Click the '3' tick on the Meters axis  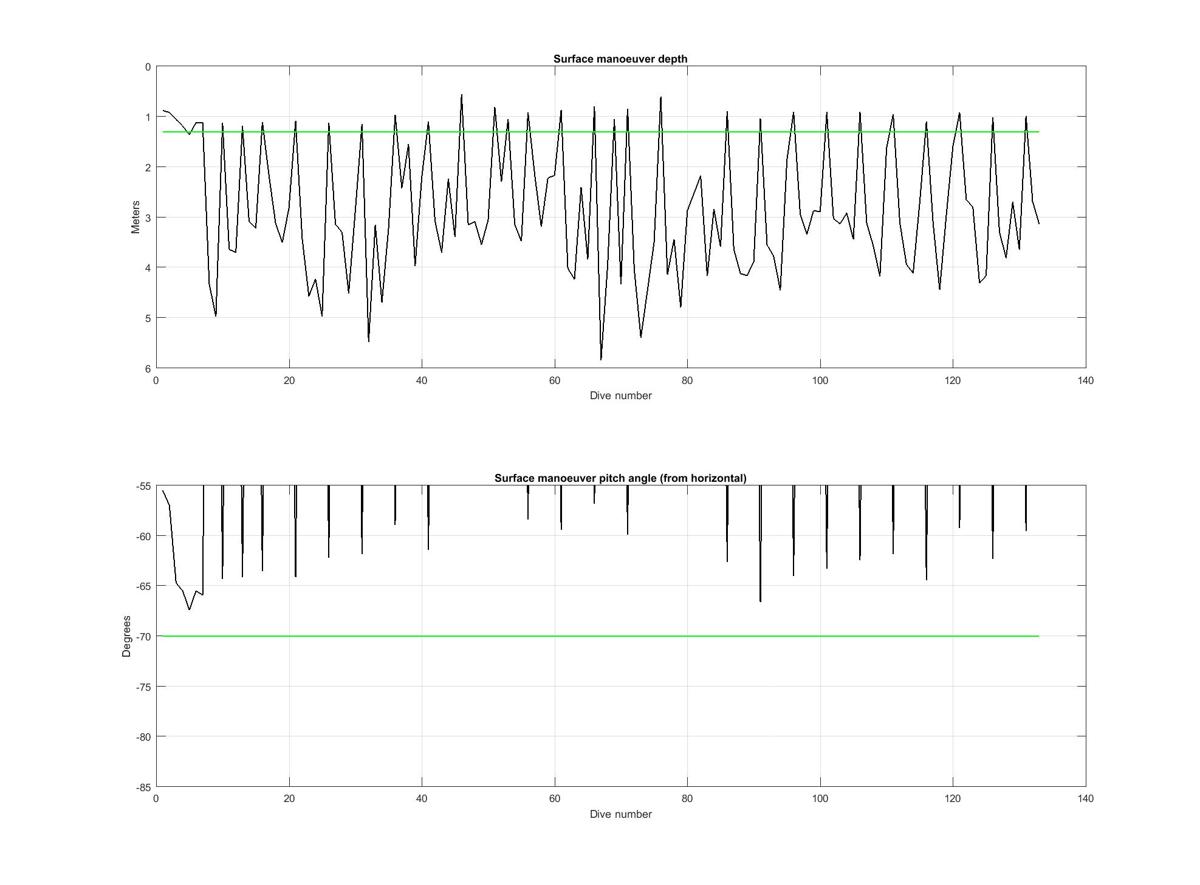[148, 217]
